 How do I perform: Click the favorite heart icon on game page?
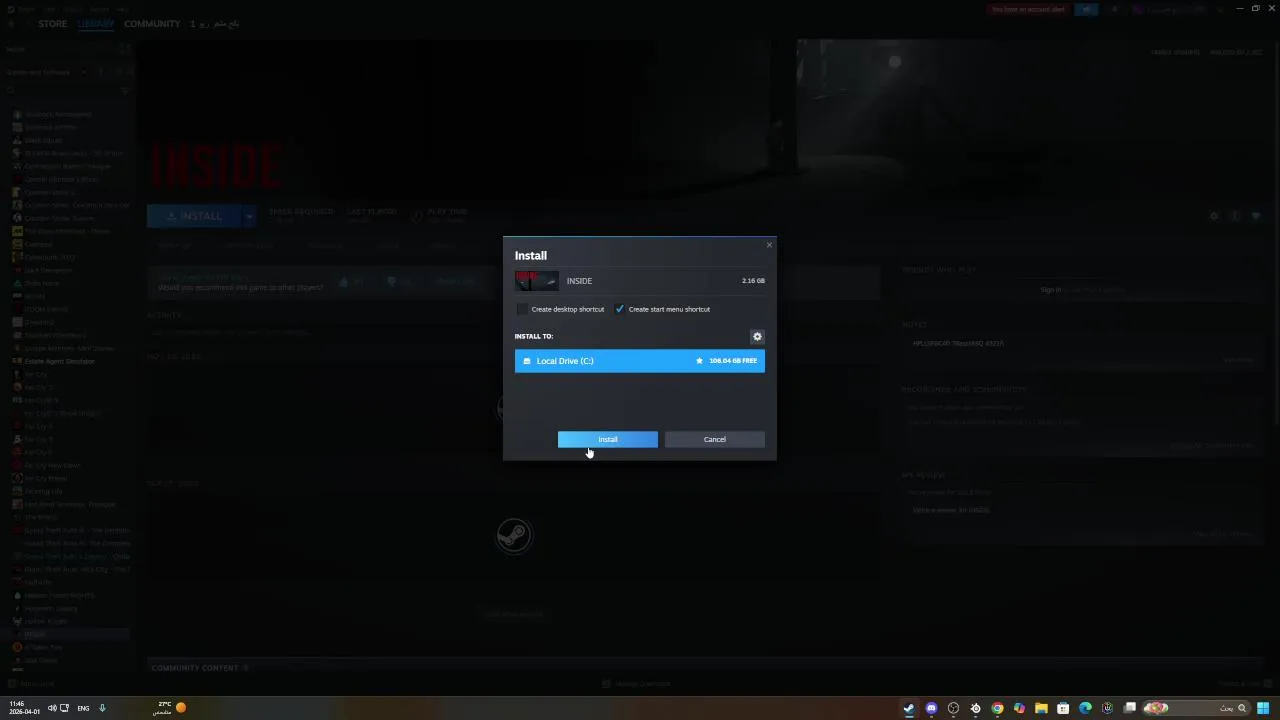click(x=1256, y=216)
